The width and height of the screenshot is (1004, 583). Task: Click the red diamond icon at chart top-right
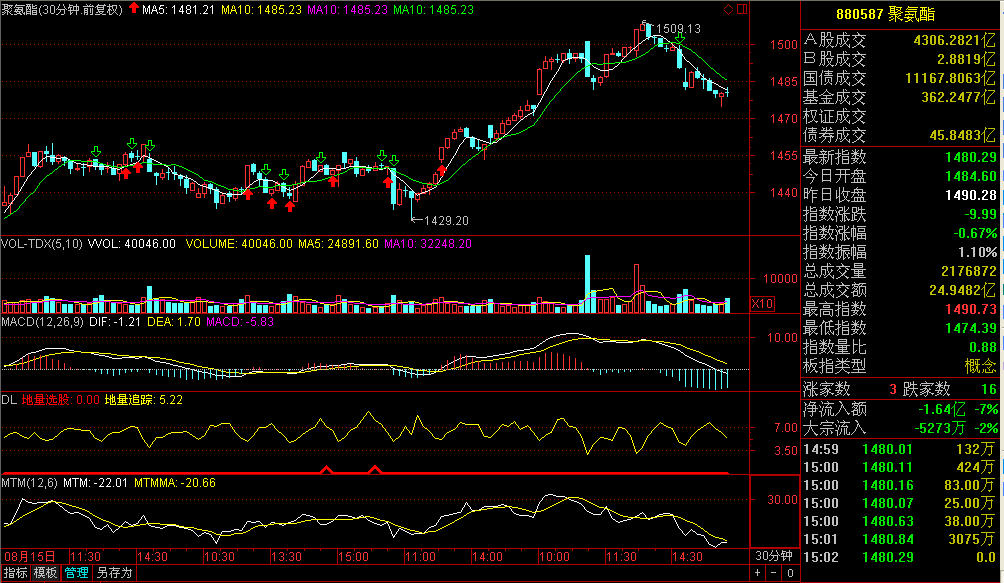[x=728, y=10]
